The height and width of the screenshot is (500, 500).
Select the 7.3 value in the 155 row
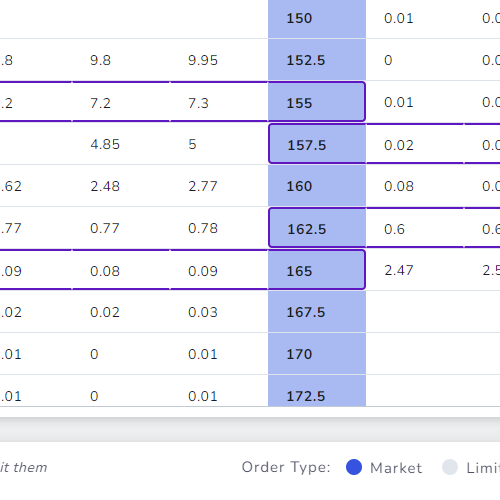(198, 103)
